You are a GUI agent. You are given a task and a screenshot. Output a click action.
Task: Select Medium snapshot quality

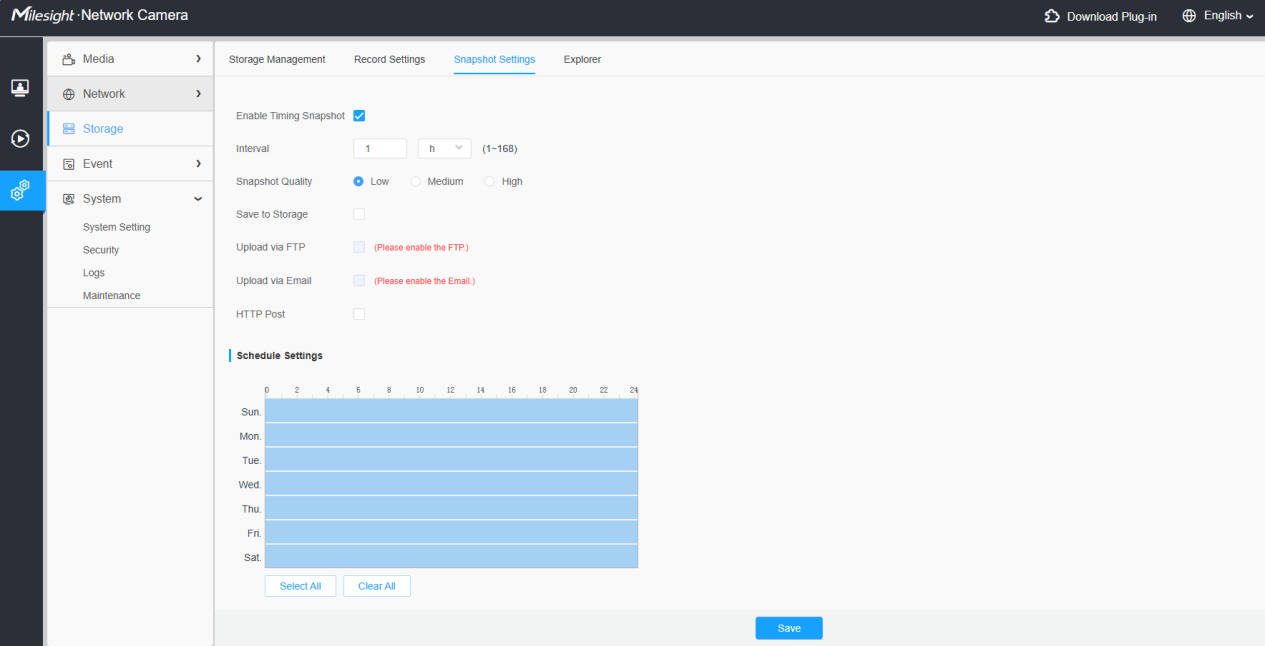click(415, 182)
